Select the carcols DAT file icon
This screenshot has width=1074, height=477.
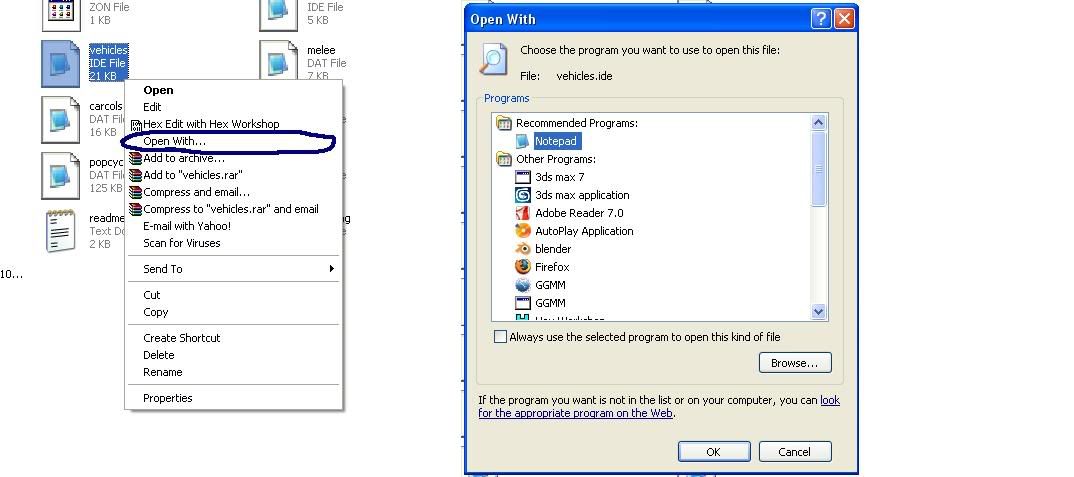(x=61, y=119)
